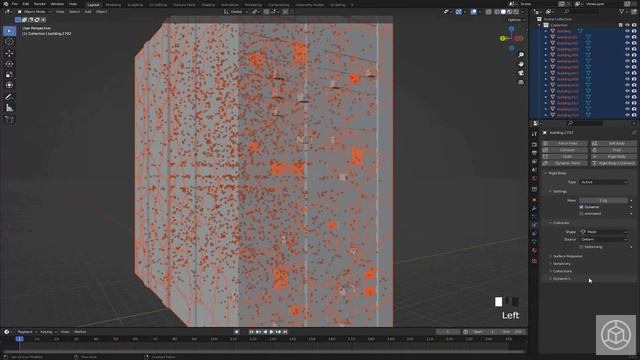The width and height of the screenshot is (640, 360).
Task: Select the Add Cube tool
Action: [9, 120]
